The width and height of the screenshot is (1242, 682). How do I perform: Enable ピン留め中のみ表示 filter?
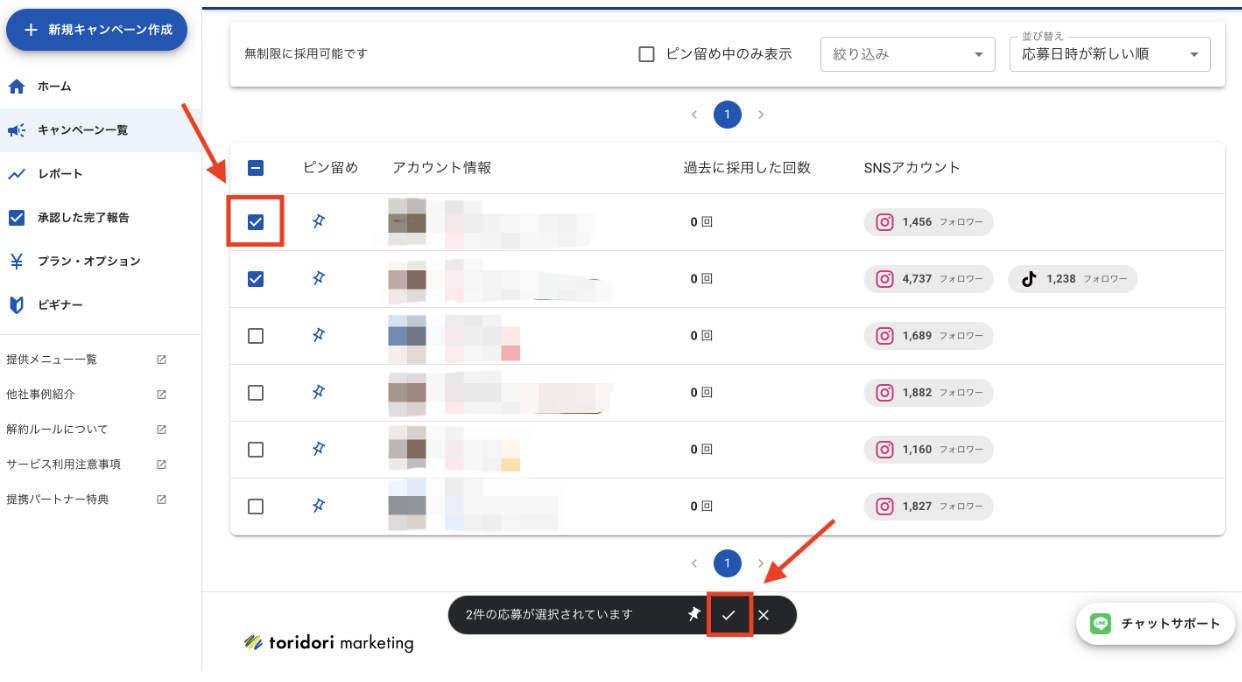[x=646, y=54]
